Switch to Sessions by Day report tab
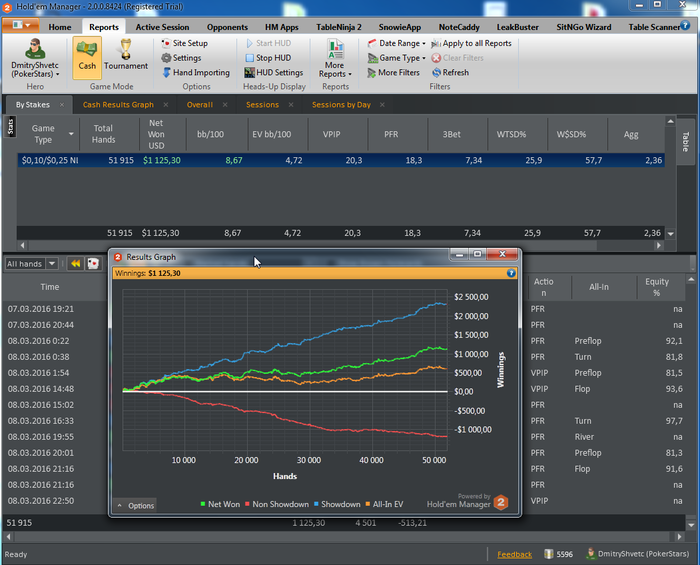This screenshot has width=700, height=565. tap(341, 105)
